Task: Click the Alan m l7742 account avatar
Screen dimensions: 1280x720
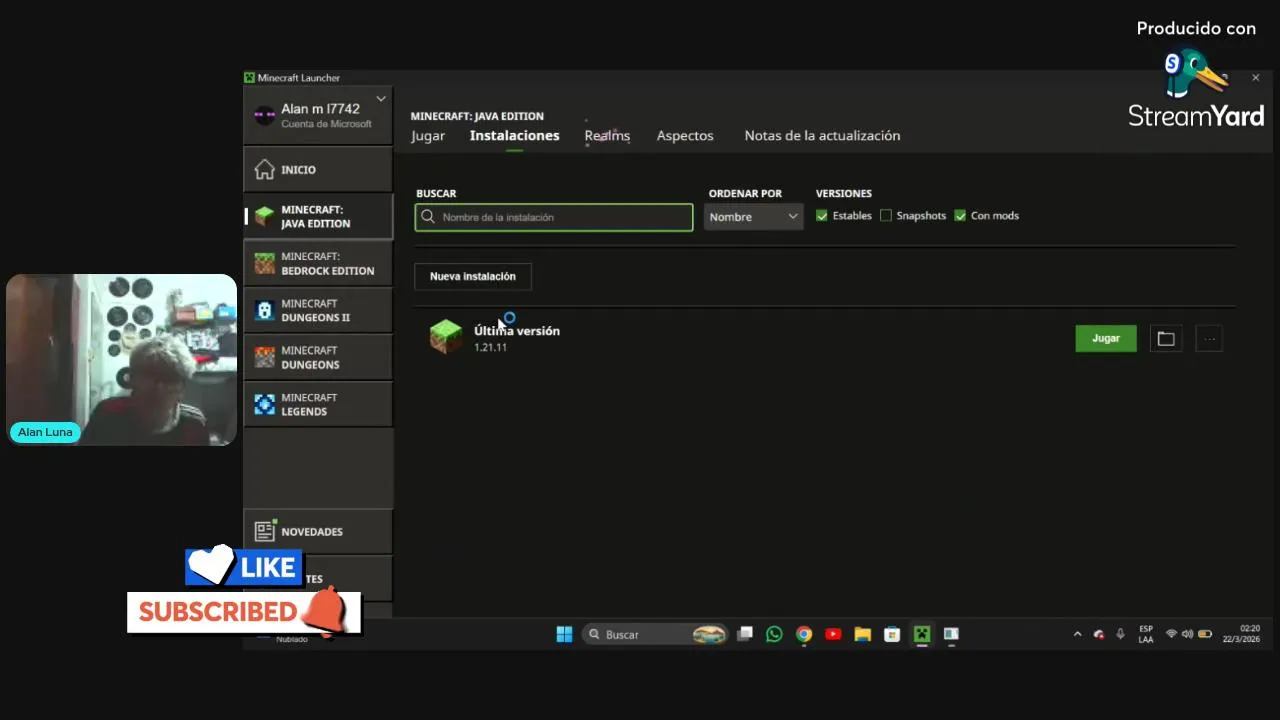Action: 264,115
